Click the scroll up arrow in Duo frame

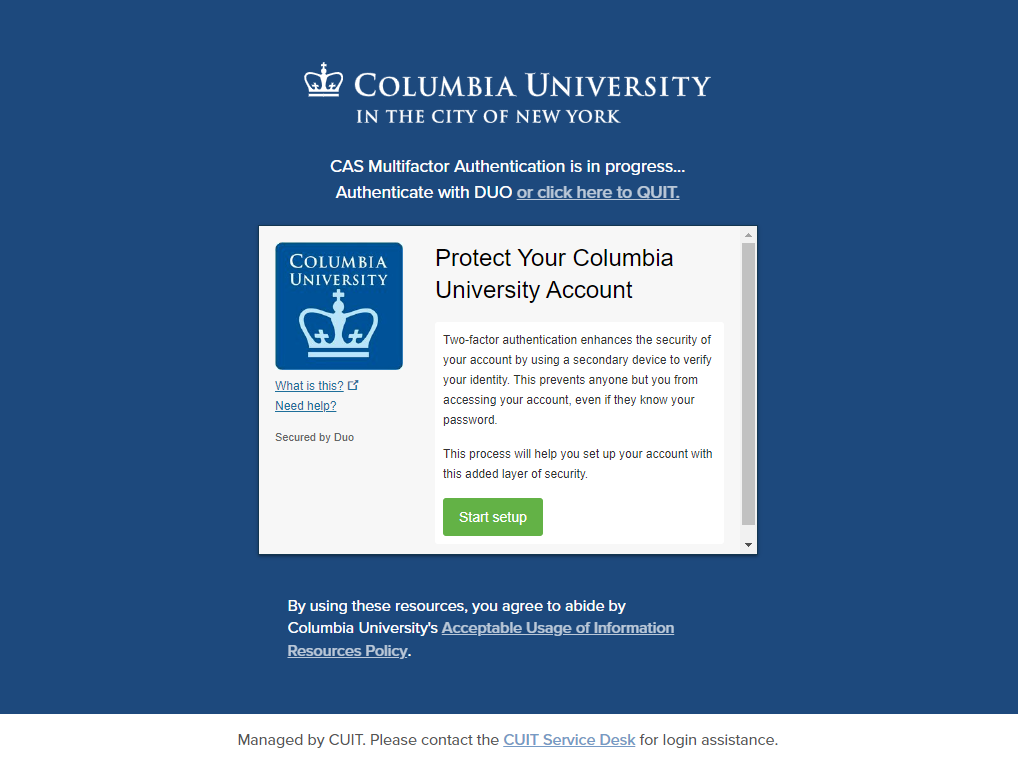point(749,235)
